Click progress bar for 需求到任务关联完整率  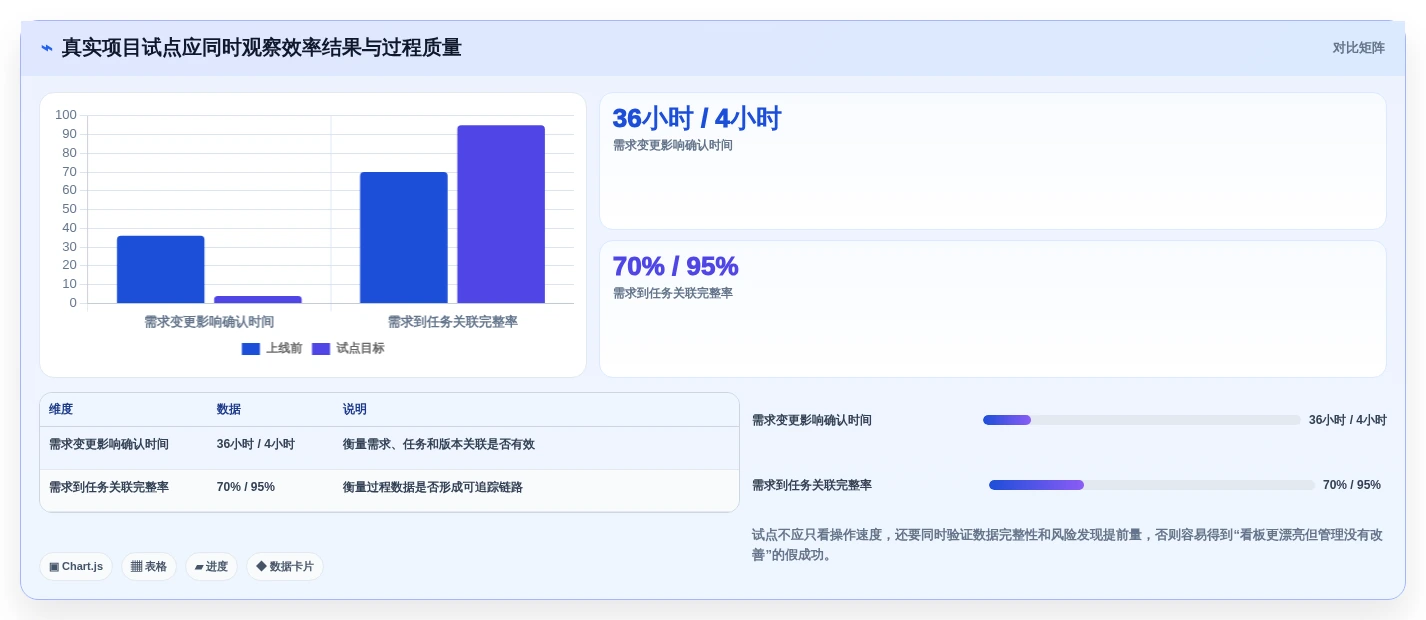click(1151, 485)
